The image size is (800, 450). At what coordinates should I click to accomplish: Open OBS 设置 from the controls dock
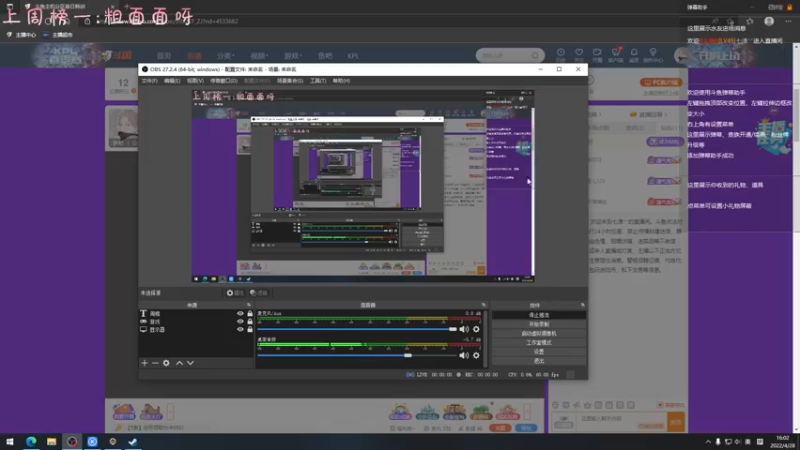click(539, 352)
